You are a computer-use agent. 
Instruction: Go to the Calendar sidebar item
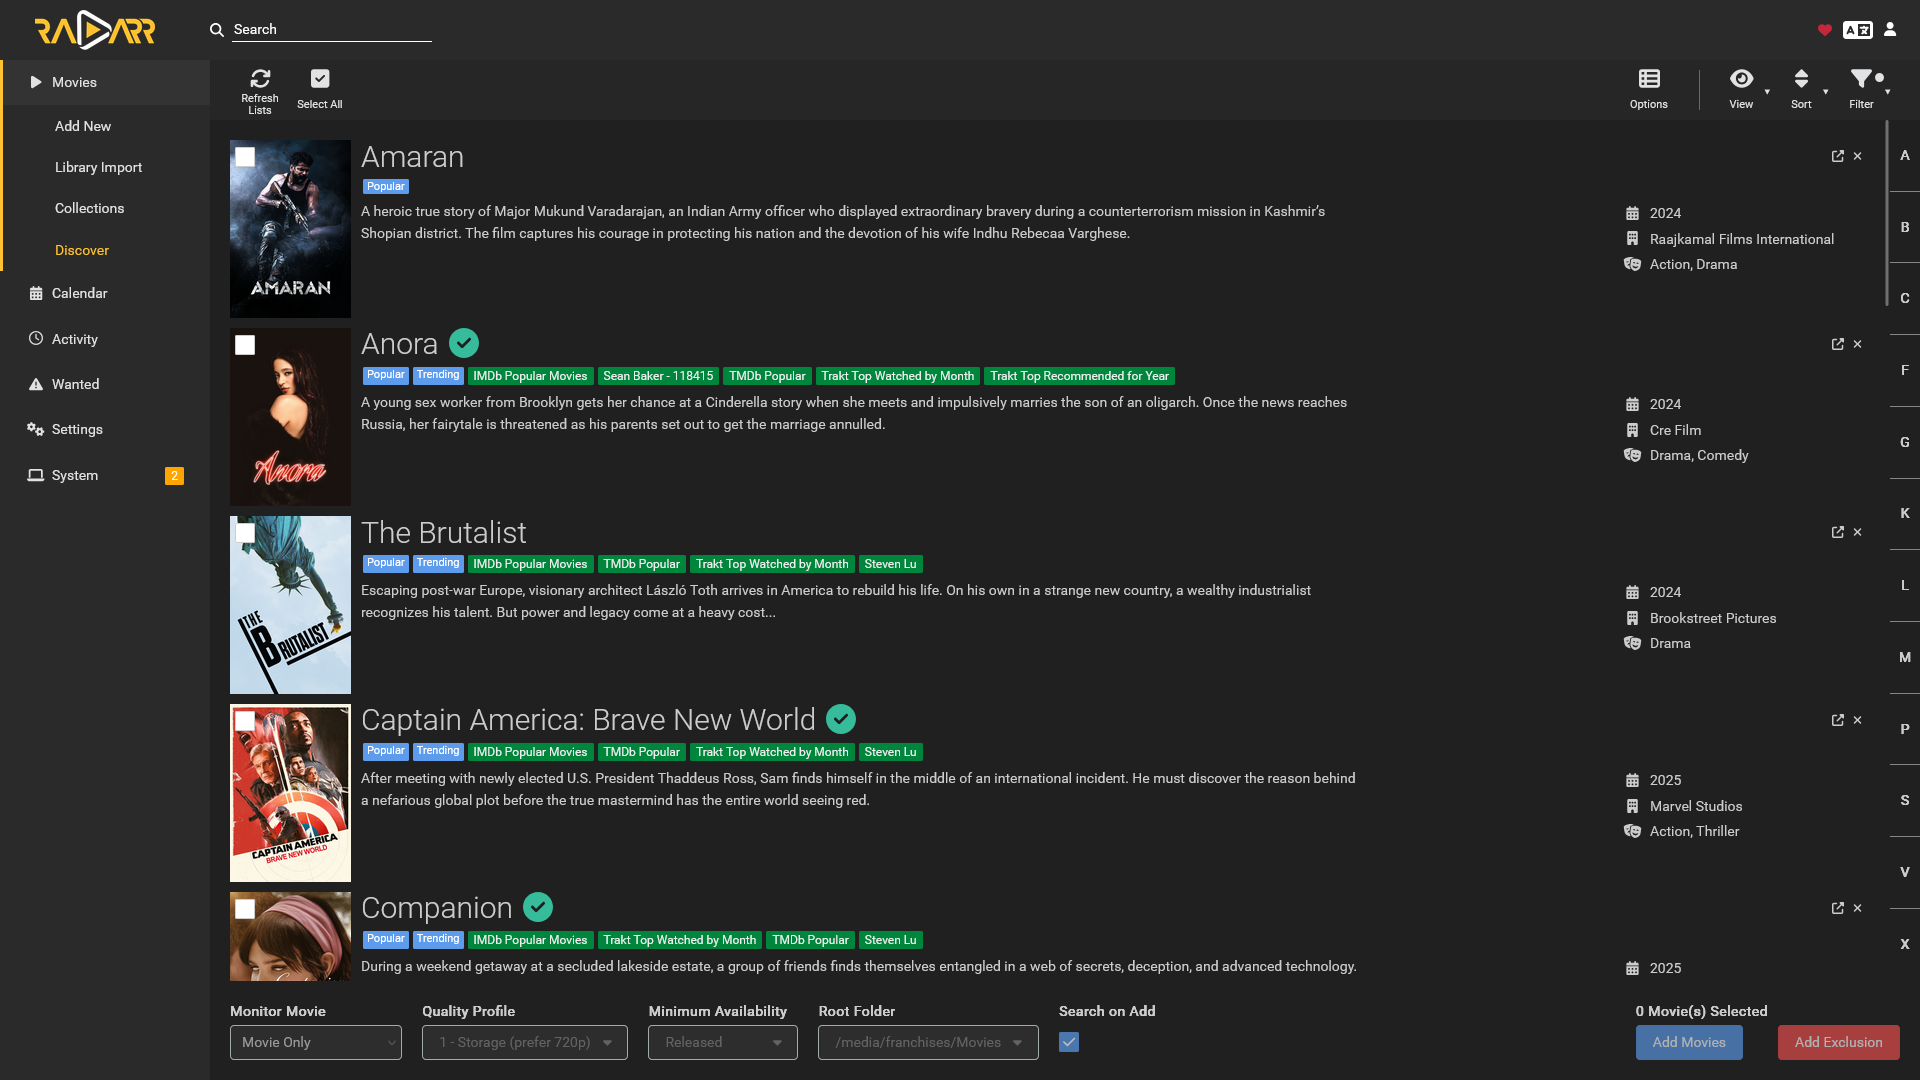point(80,293)
